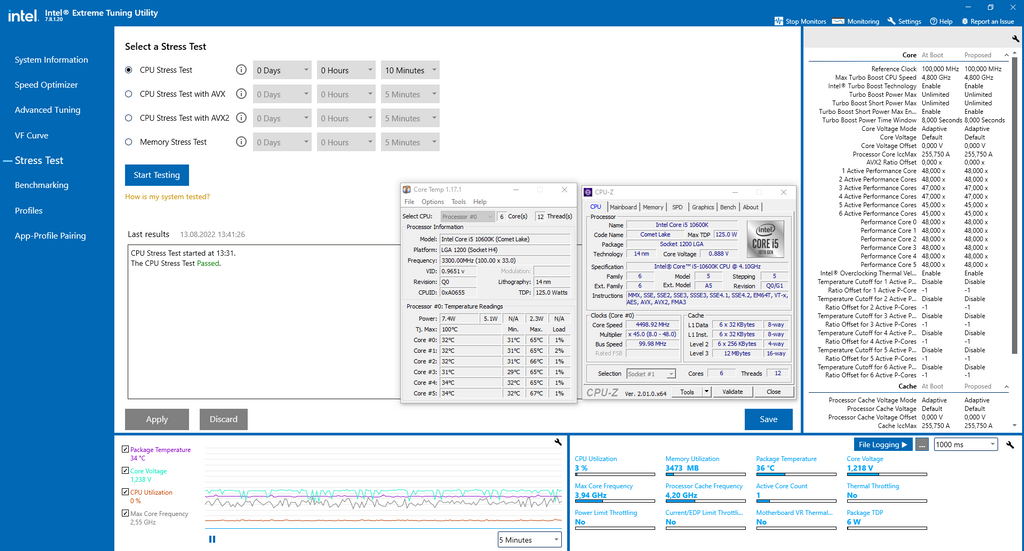Screen dimensions: 1024x551
Task: Open the Select CPU dropdown in Core Temp
Action: click(x=468, y=216)
